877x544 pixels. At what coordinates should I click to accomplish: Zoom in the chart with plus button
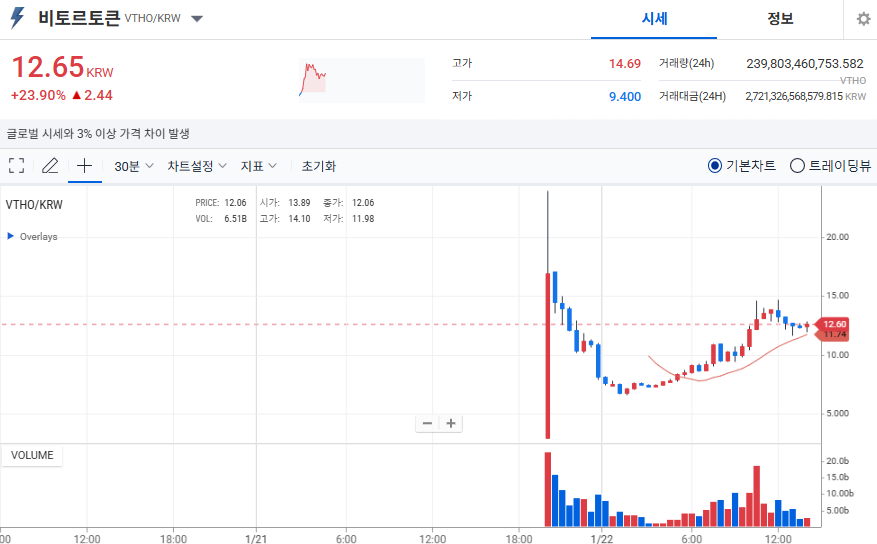coord(451,423)
